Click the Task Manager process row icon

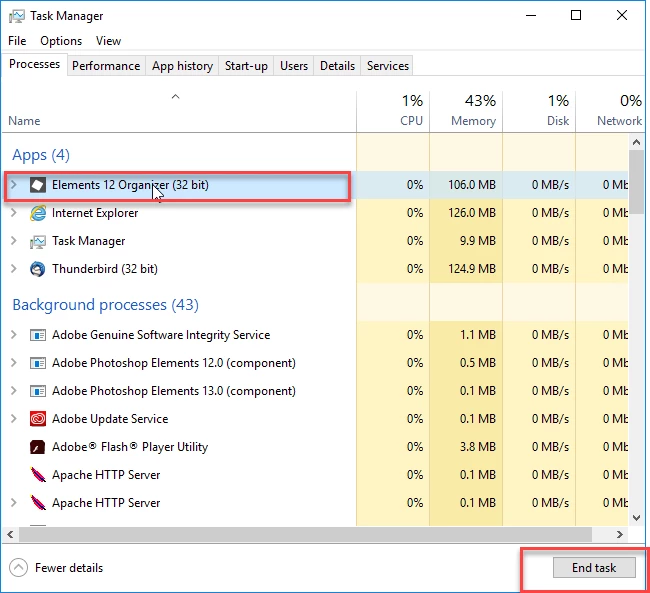[x=38, y=241]
